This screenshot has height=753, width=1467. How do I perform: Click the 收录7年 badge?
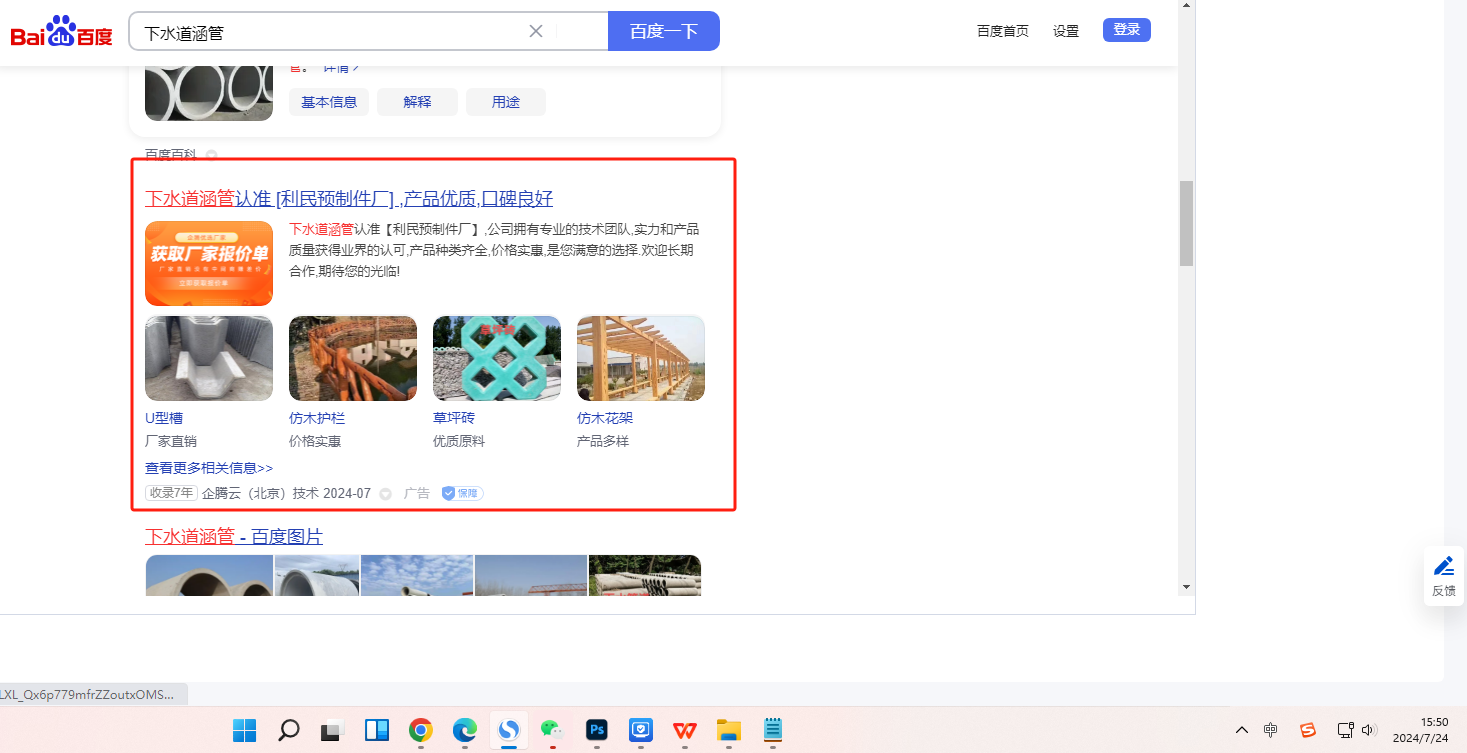coord(171,493)
